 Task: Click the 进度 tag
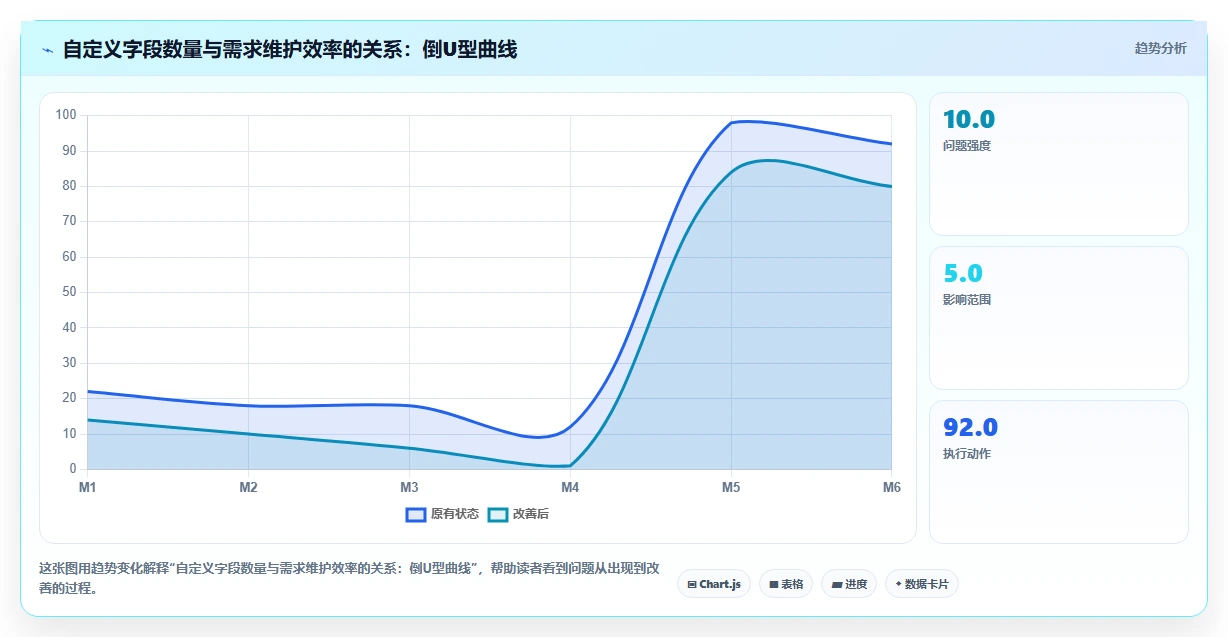(849, 584)
